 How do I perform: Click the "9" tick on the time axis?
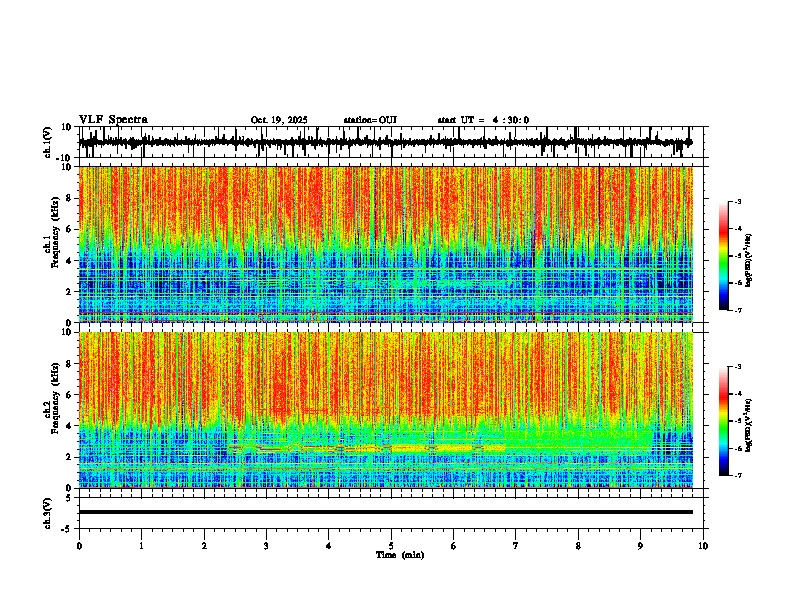click(x=640, y=546)
